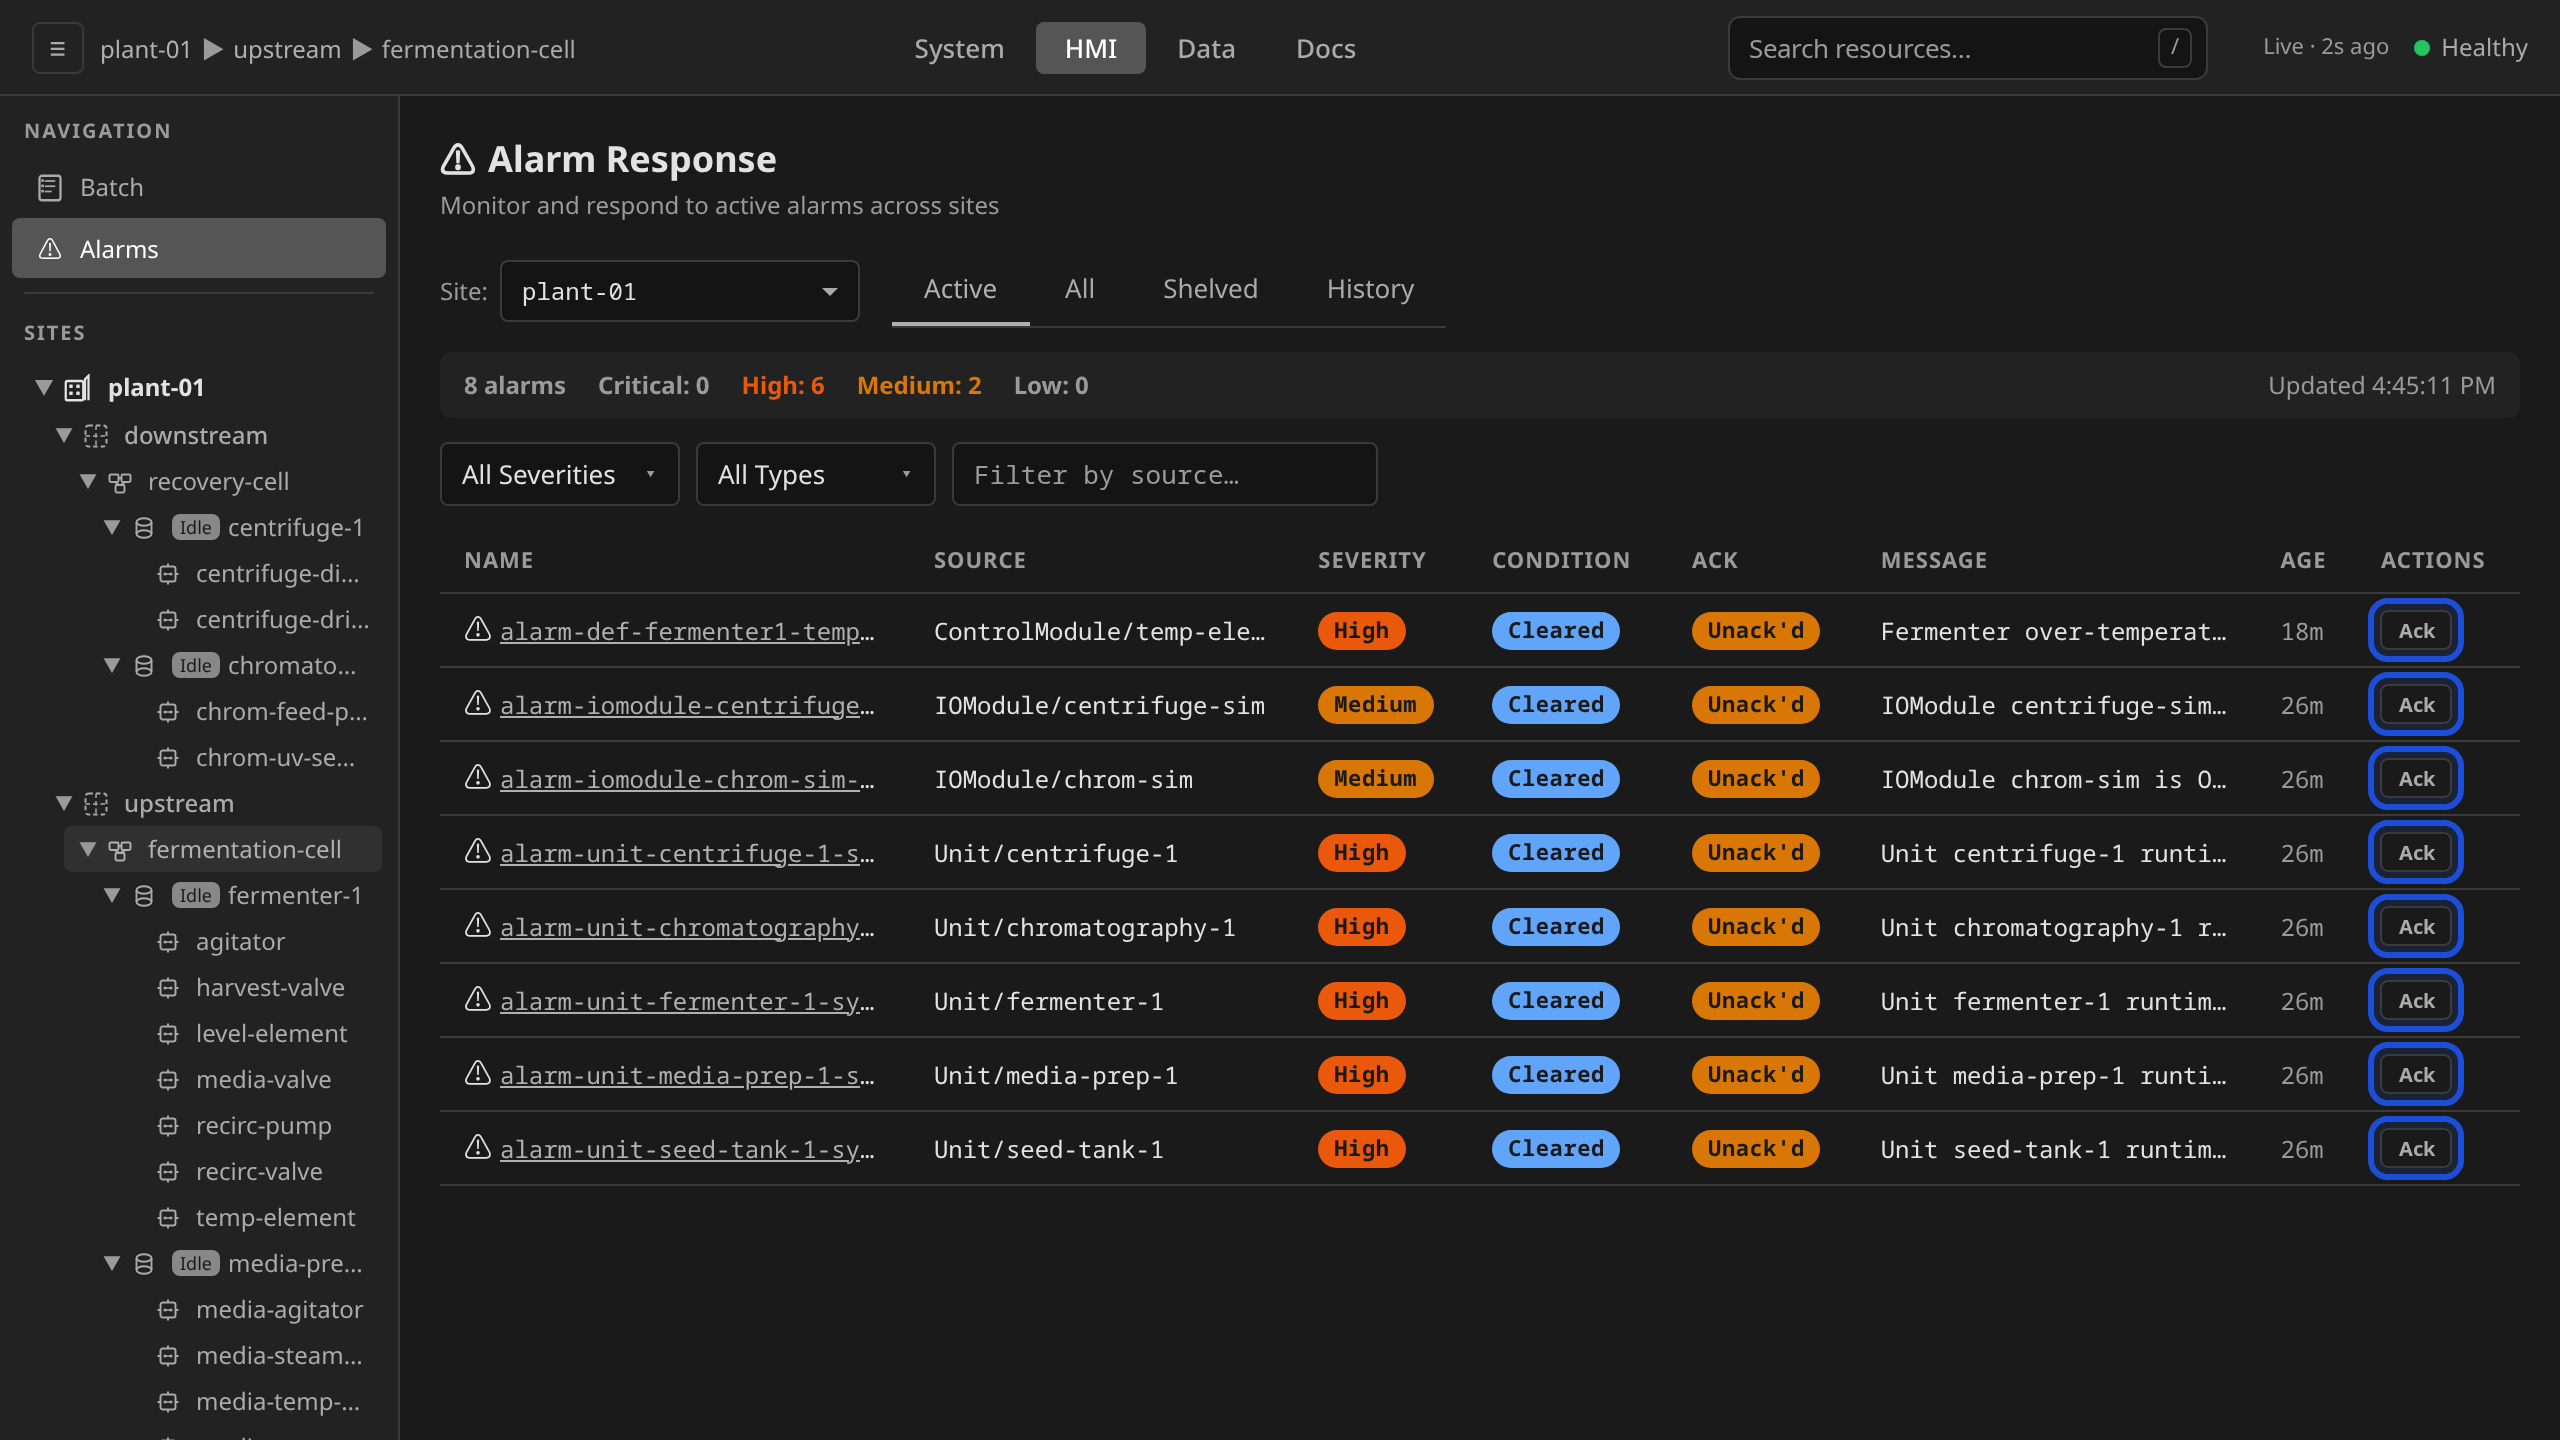This screenshot has width=2560, height=1440.
Task: Click the media-pre unit icon
Action: [x=144, y=1264]
